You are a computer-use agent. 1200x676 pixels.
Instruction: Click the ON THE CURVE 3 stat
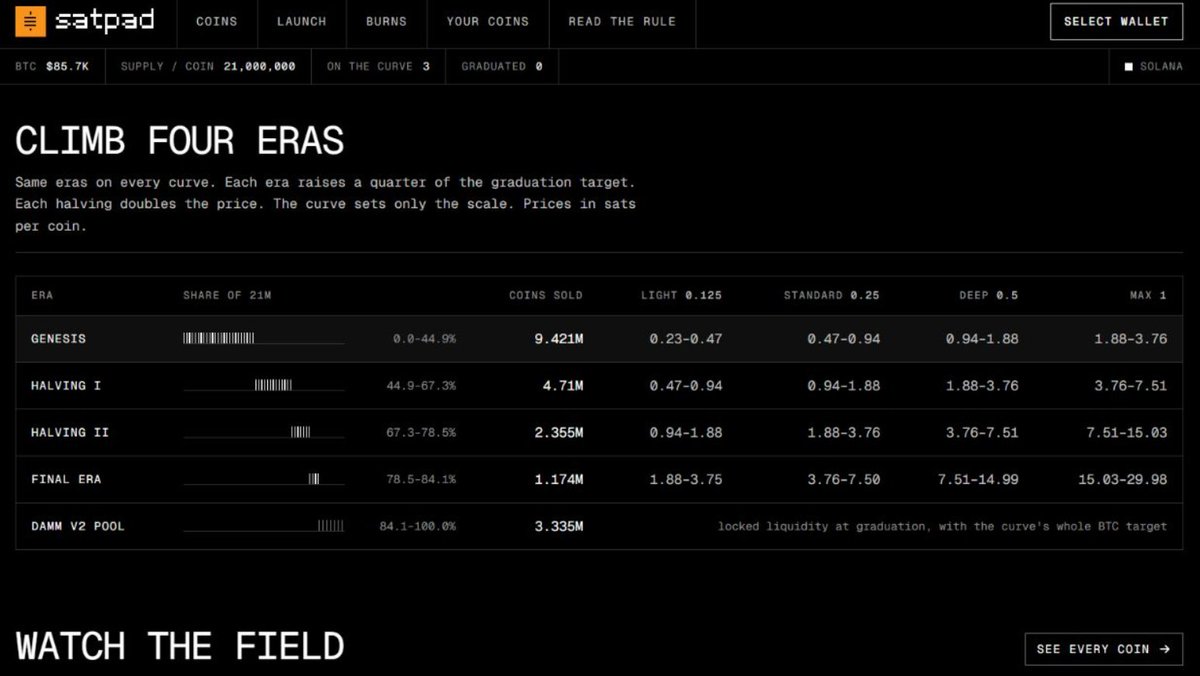coord(378,66)
